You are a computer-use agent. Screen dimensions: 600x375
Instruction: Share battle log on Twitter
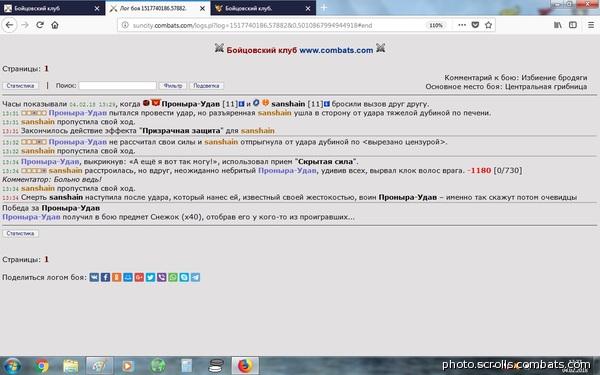tap(150, 277)
